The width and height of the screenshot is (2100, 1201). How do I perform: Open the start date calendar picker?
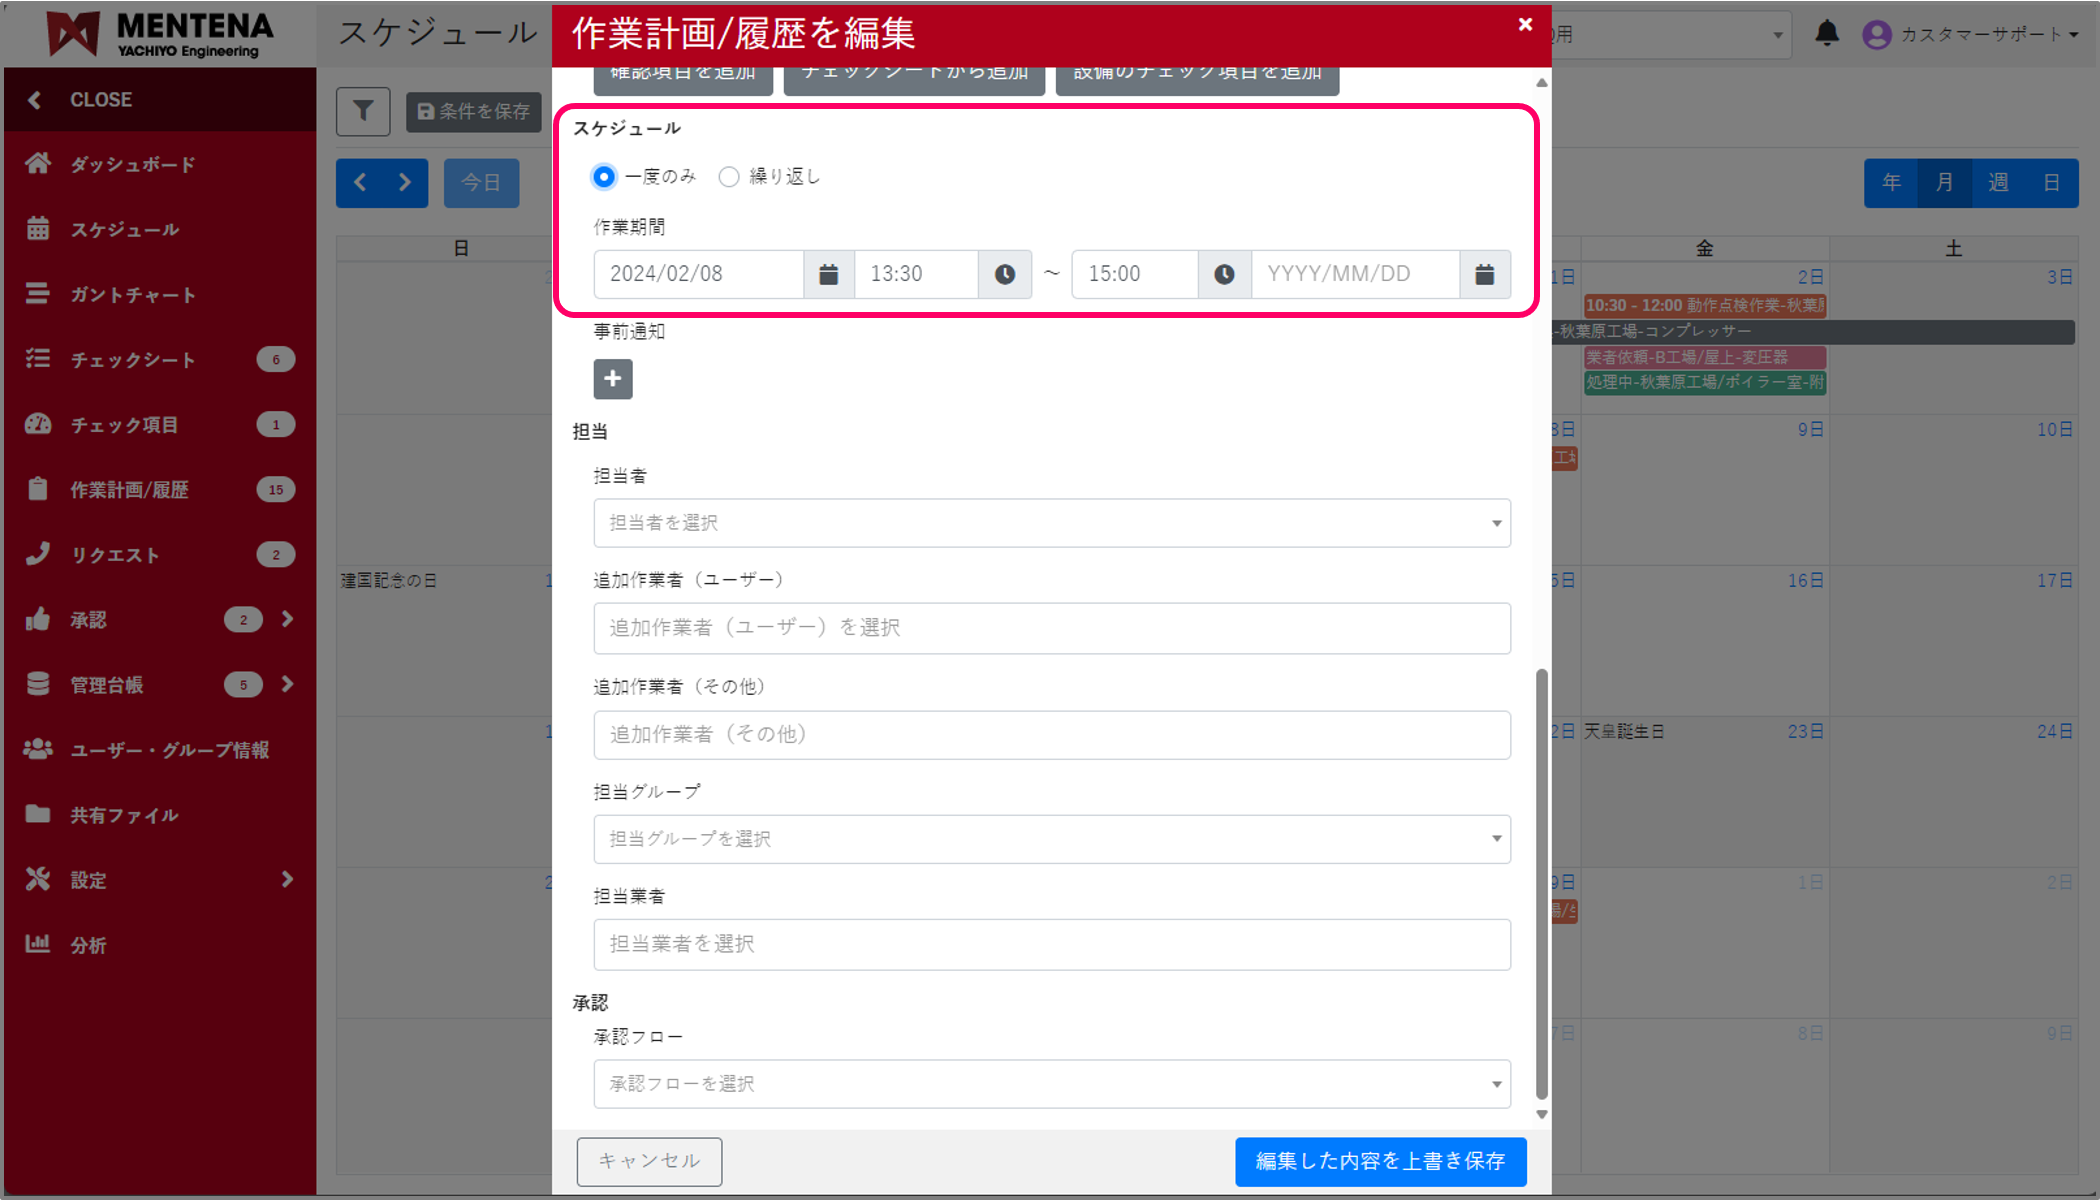828,274
